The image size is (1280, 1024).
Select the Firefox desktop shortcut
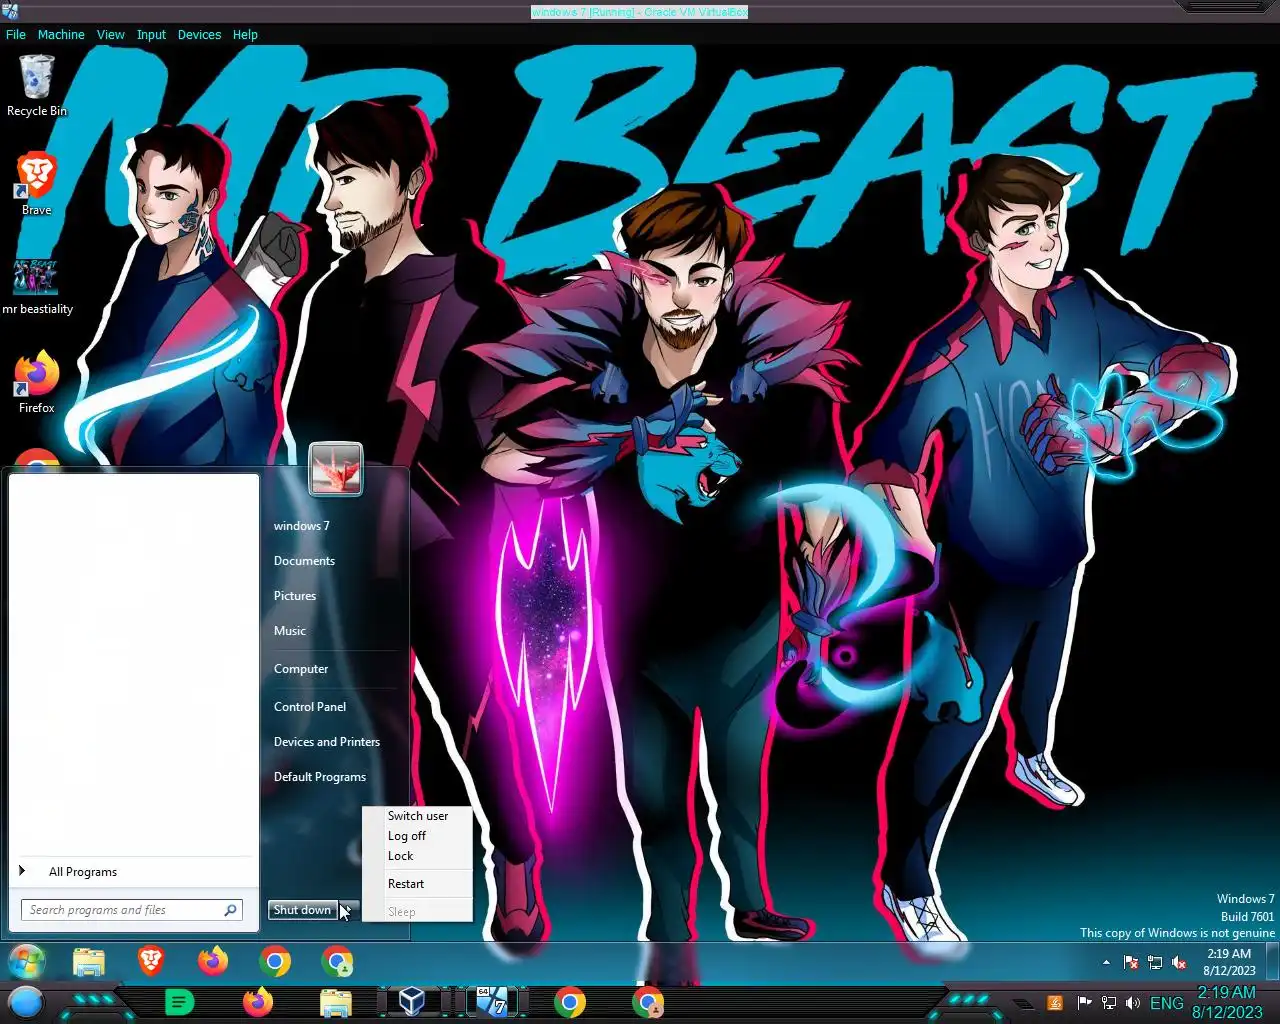37,382
